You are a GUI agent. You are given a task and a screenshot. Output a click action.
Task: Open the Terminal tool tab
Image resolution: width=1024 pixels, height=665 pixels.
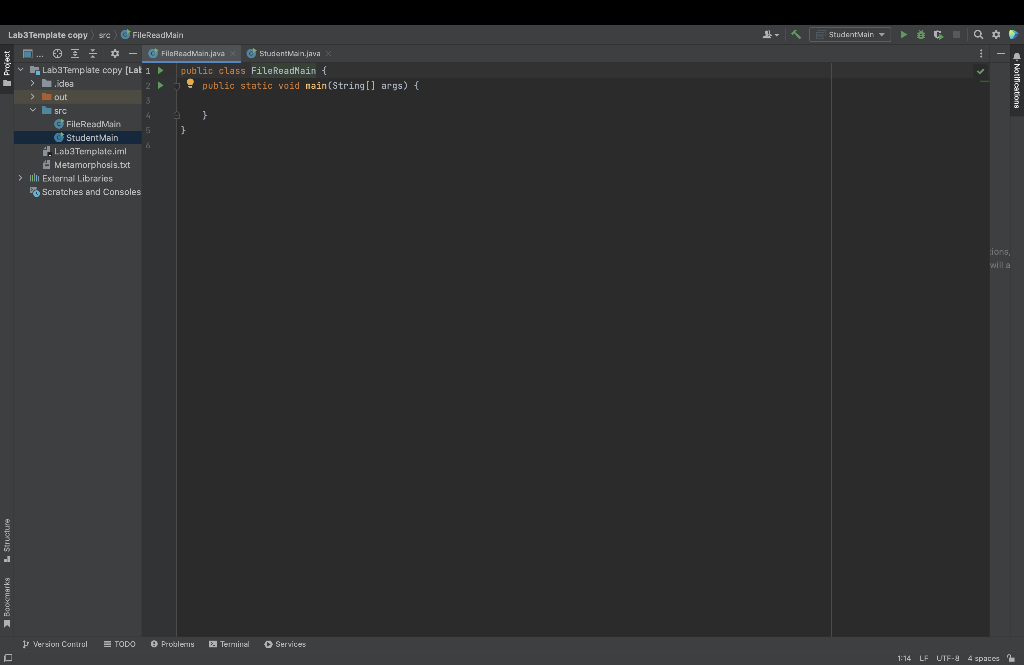229,644
